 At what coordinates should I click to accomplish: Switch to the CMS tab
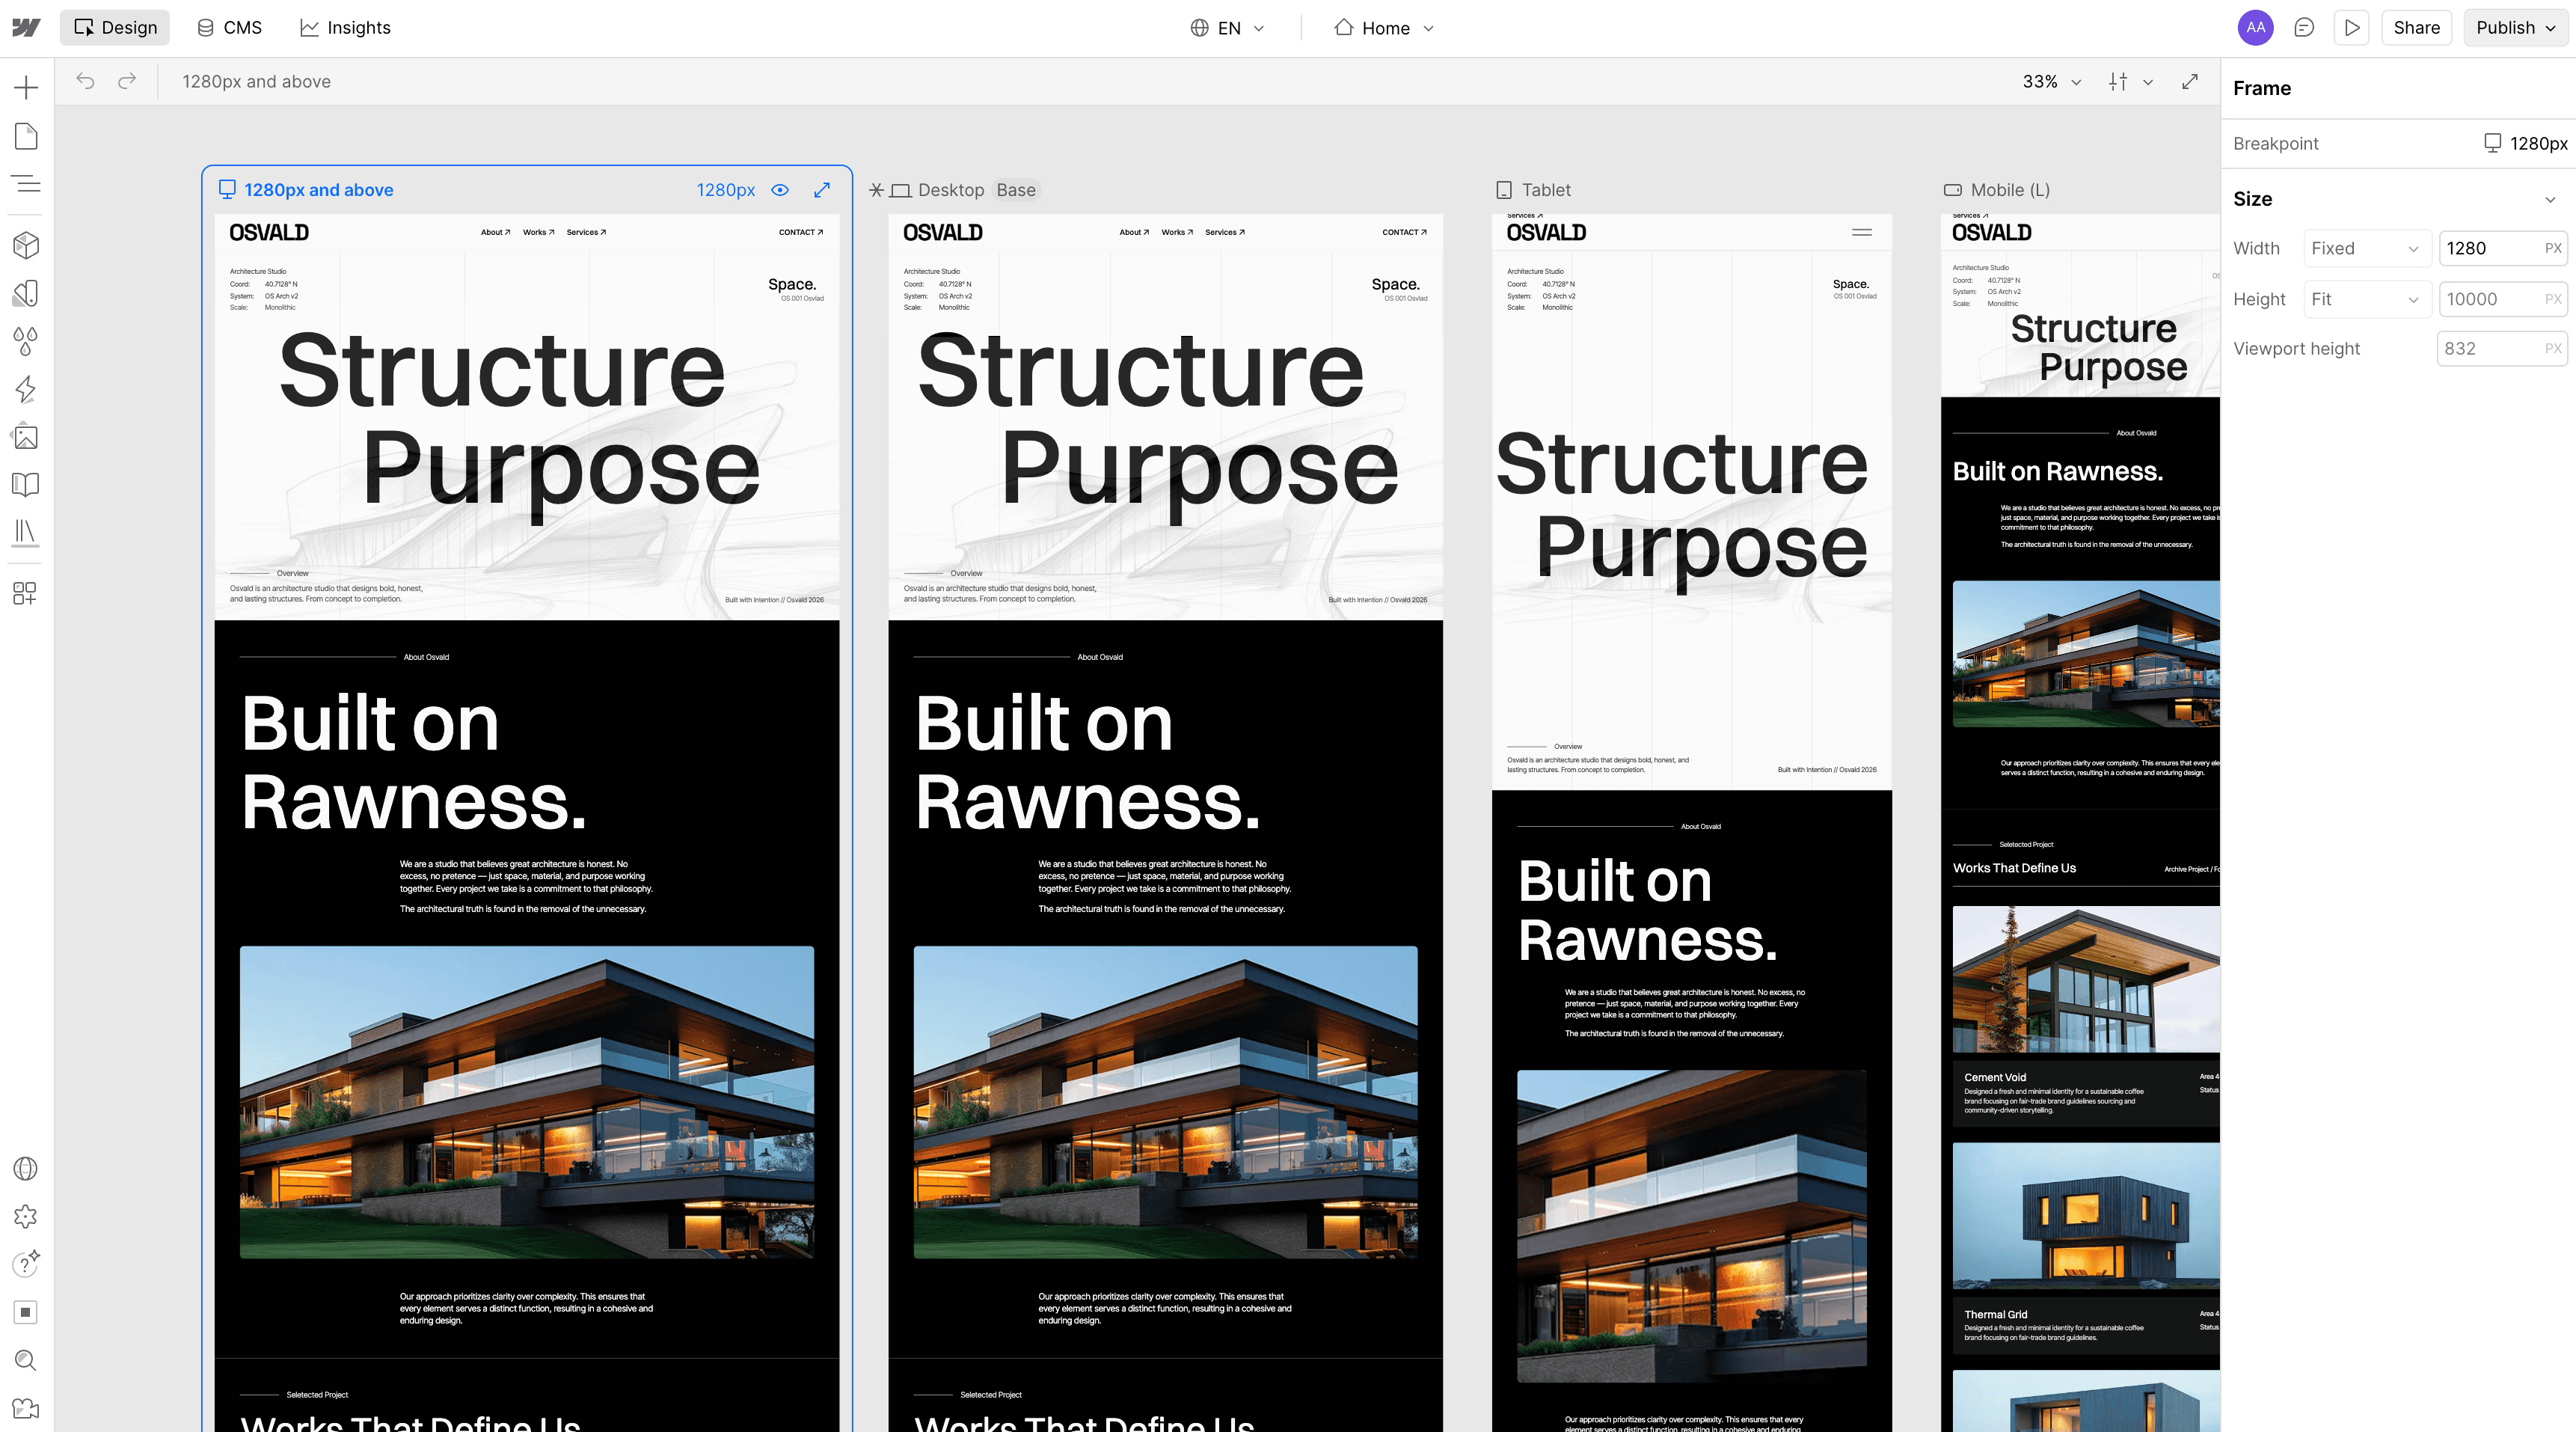[x=230, y=28]
